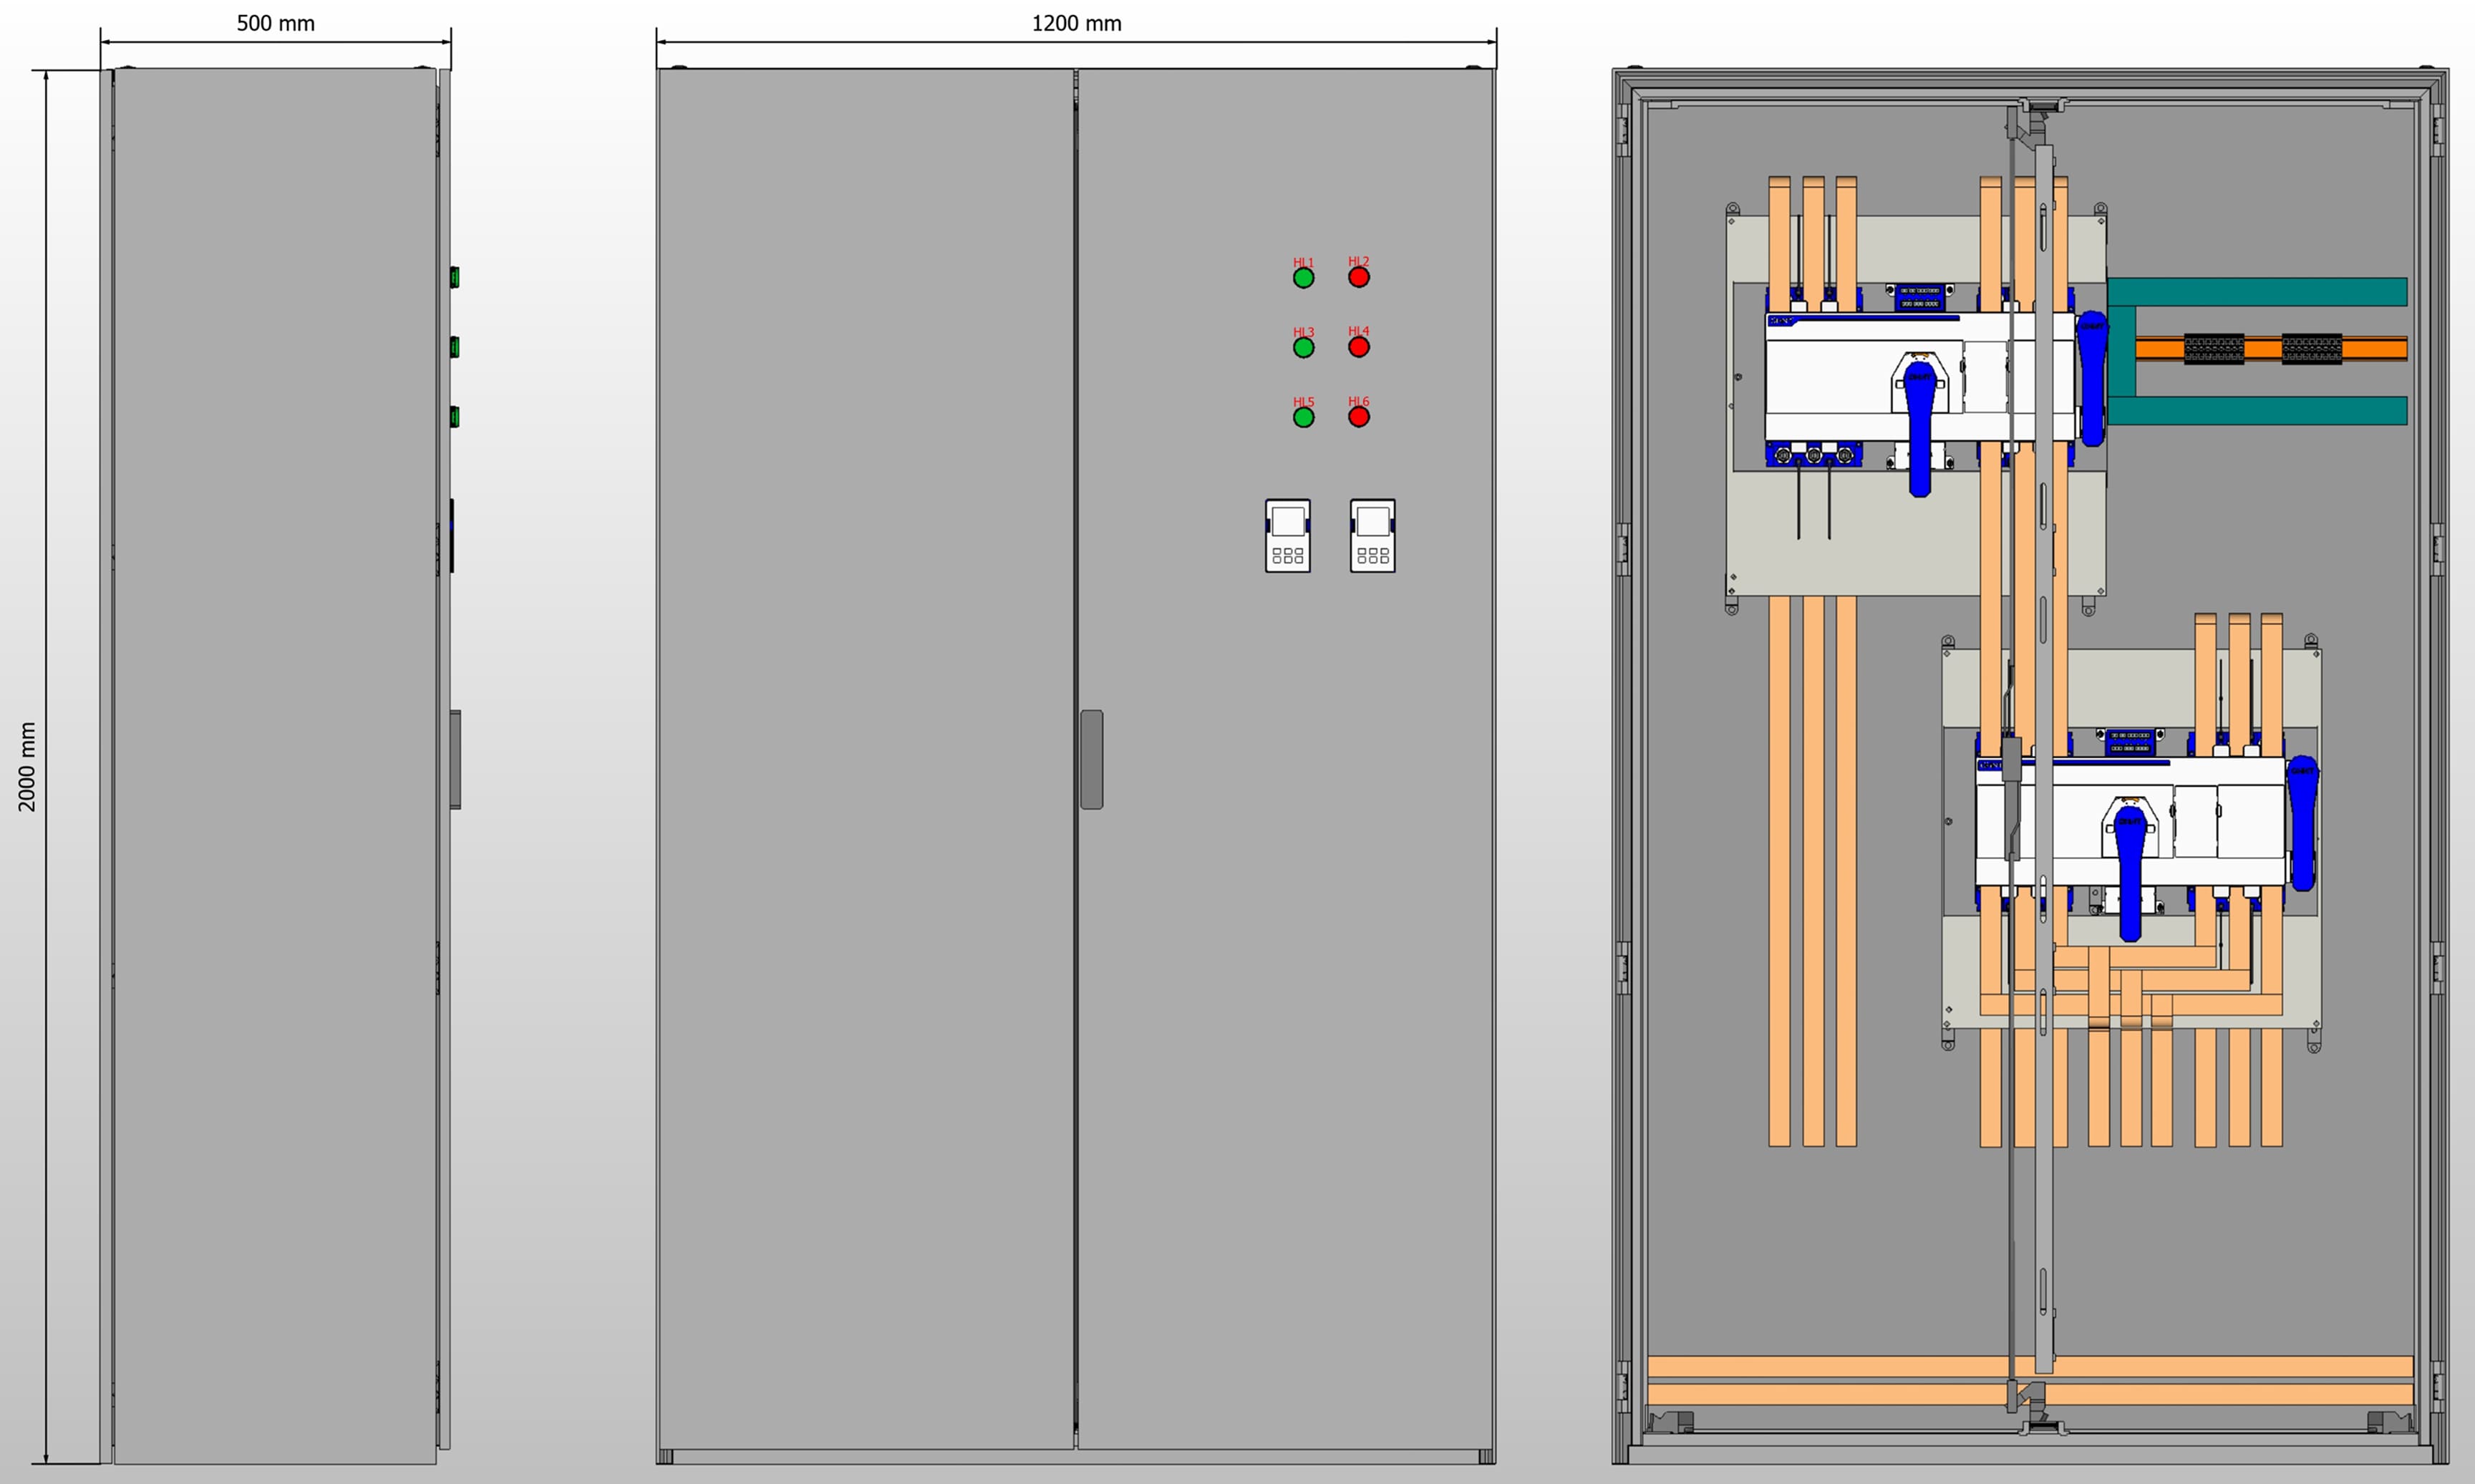Select the side-view door handle of the cabinet
Viewport: 2475px width, 1484px height.
tap(455, 759)
